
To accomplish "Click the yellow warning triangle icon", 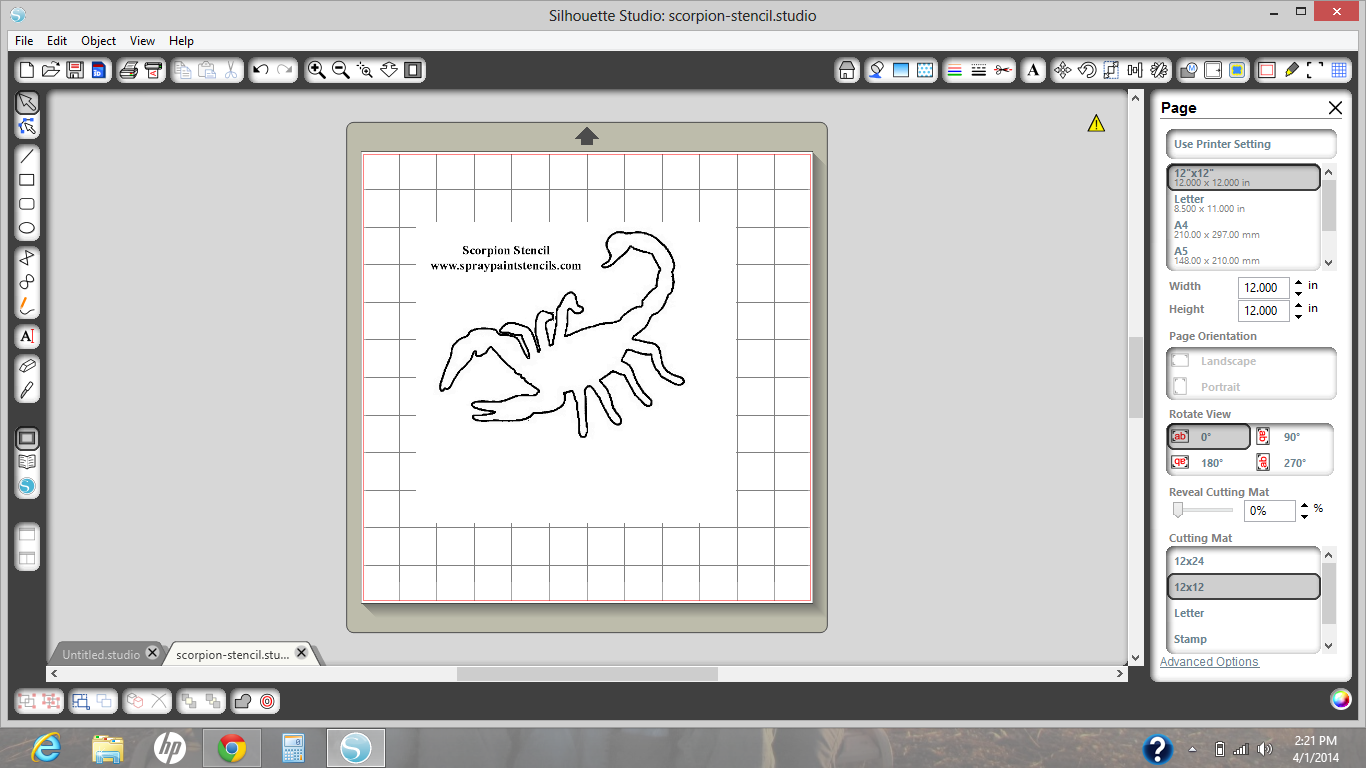I will tap(1096, 123).
